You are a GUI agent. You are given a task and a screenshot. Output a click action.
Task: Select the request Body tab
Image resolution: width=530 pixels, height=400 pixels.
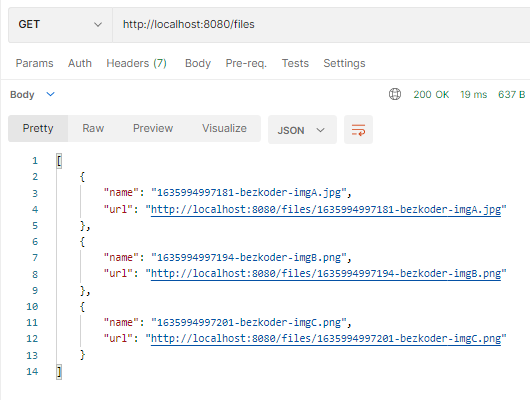(x=198, y=63)
